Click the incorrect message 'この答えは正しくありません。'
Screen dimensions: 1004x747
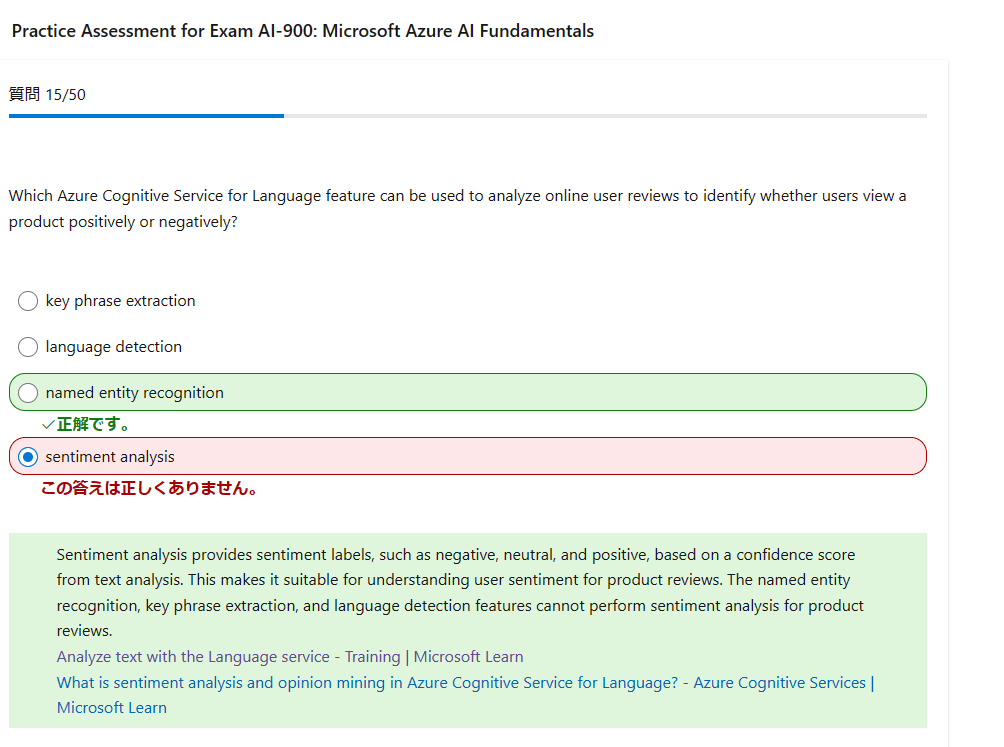[149, 488]
